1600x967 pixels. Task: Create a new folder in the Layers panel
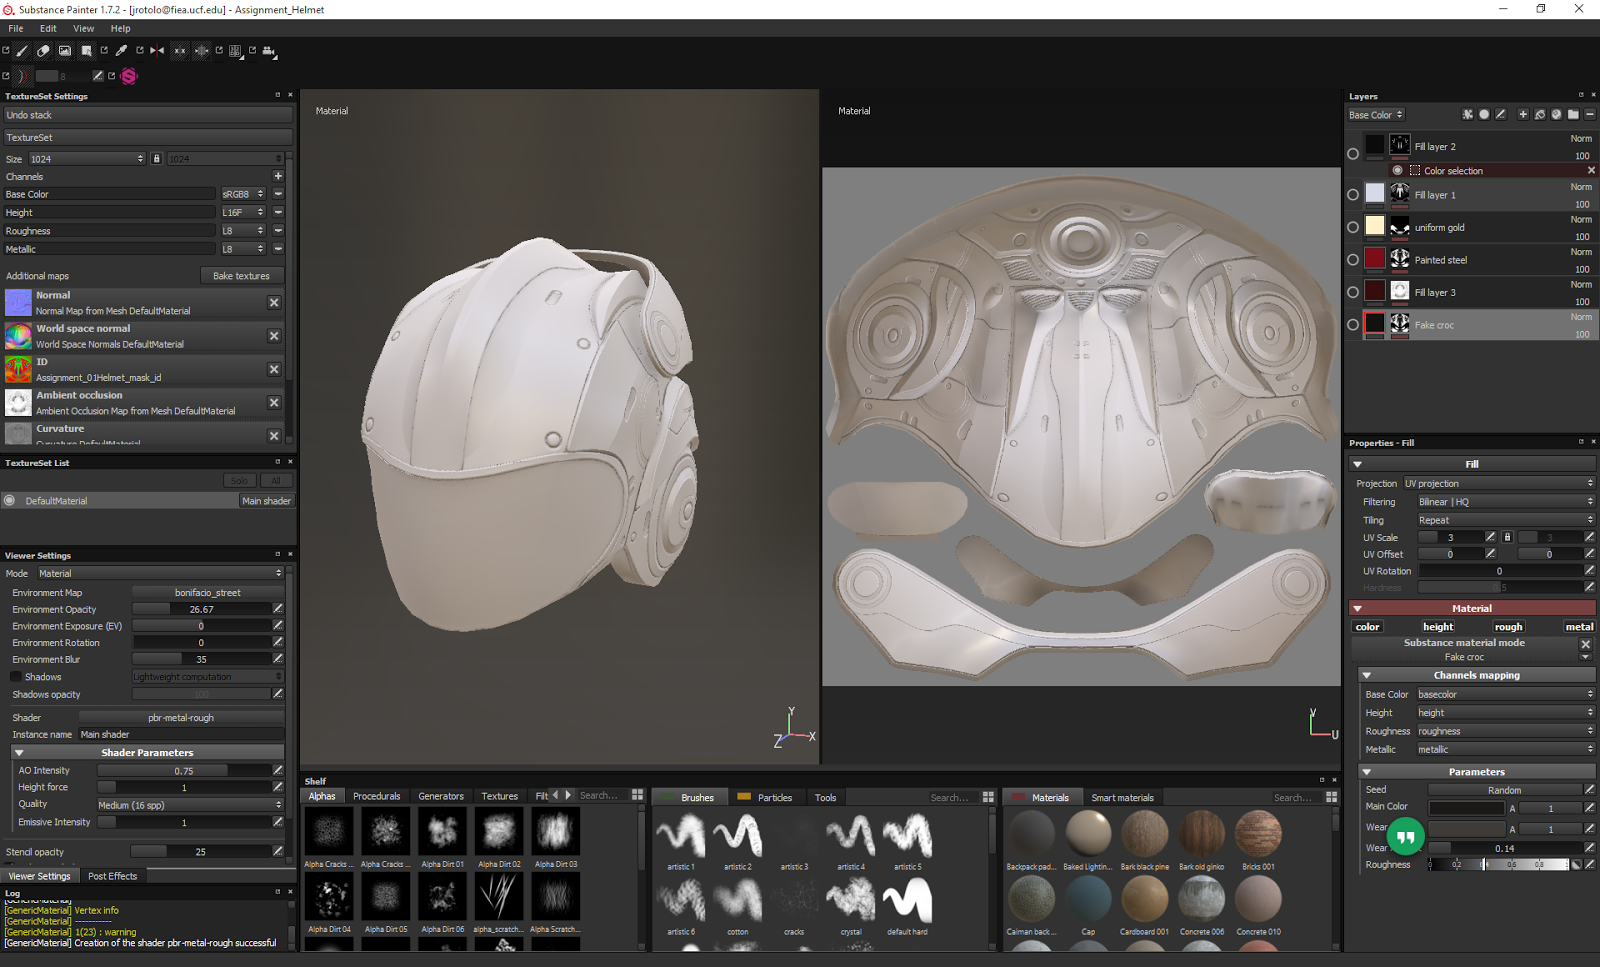tap(1572, 114)
